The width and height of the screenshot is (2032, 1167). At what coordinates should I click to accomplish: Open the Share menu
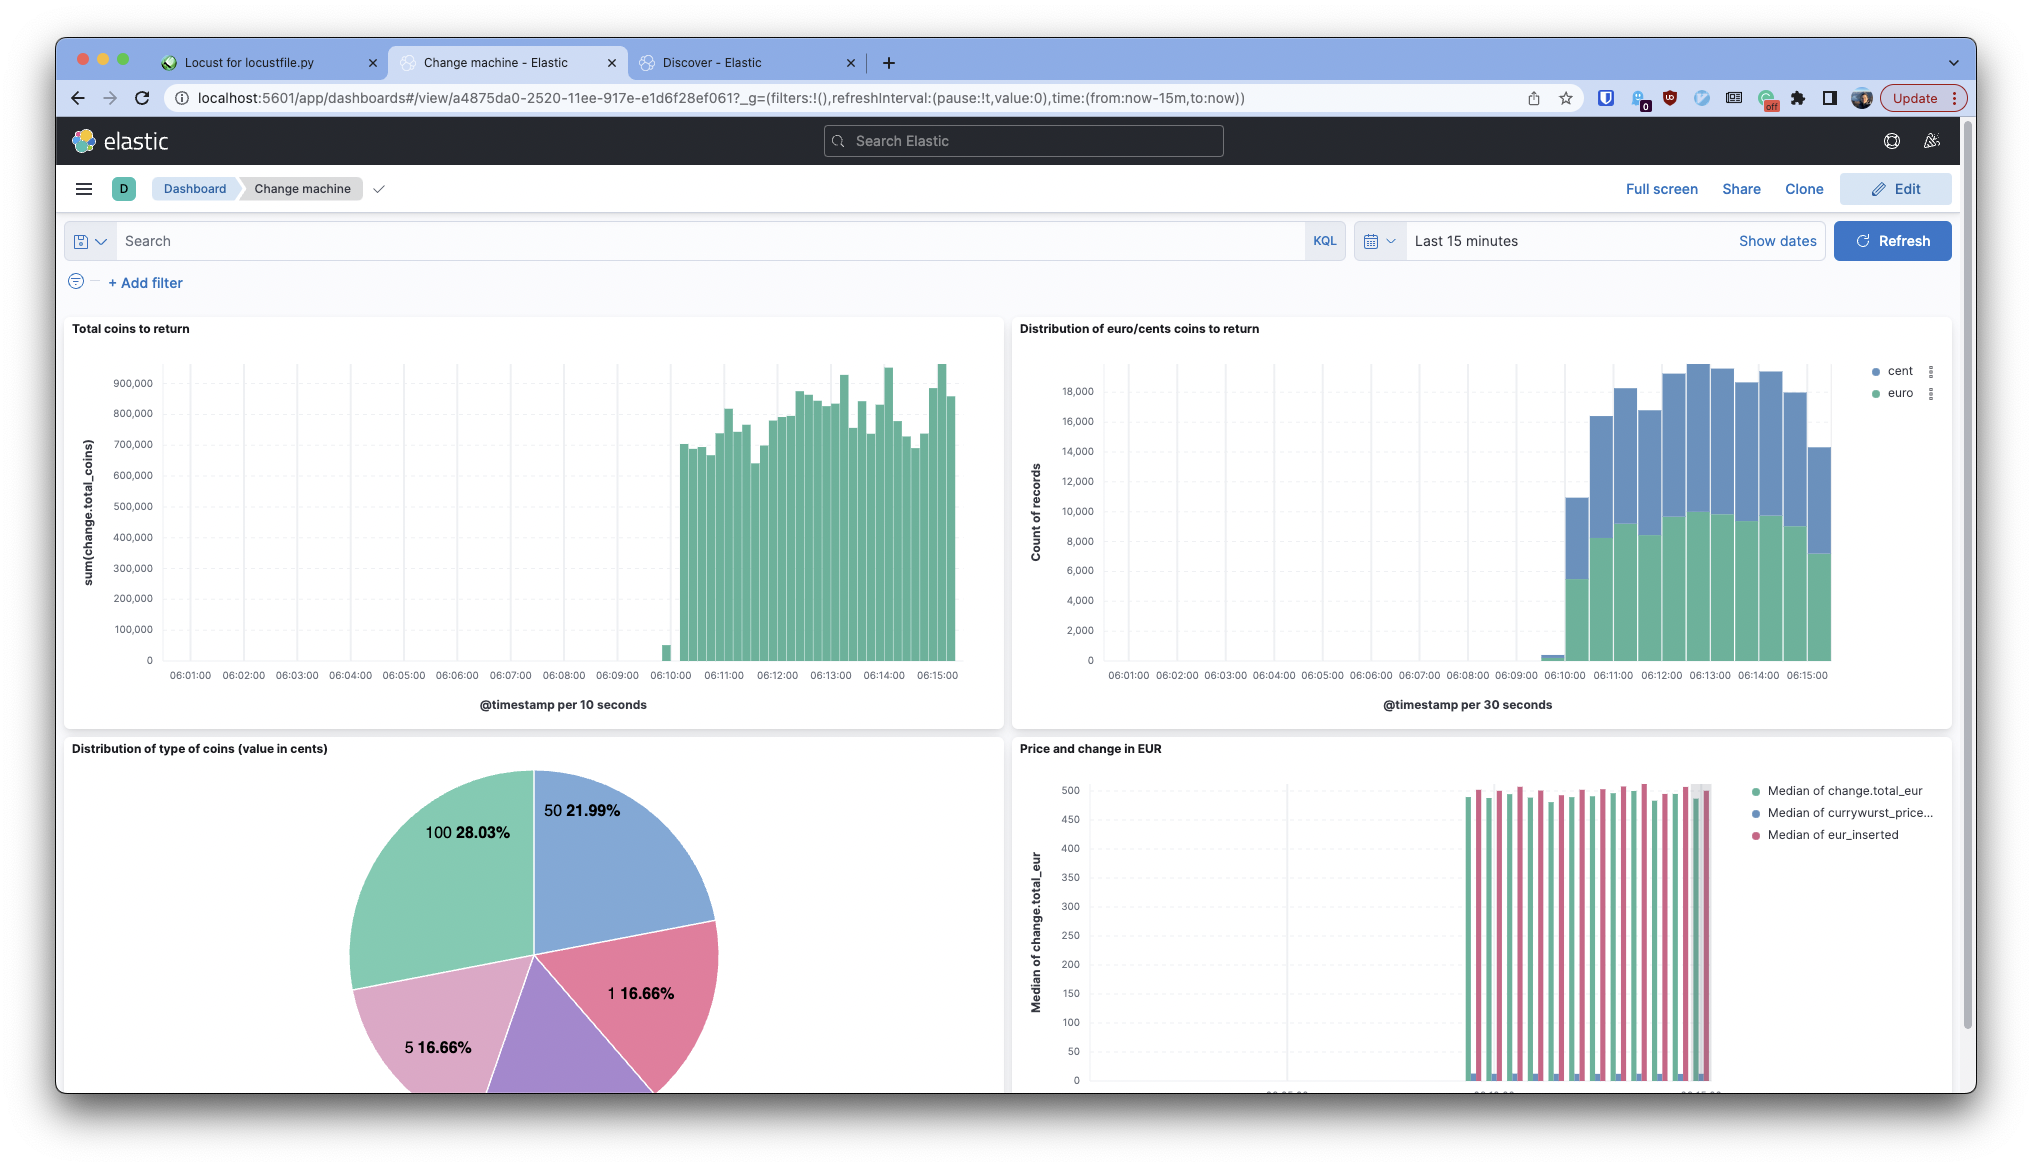click(x=1741, y=189)
